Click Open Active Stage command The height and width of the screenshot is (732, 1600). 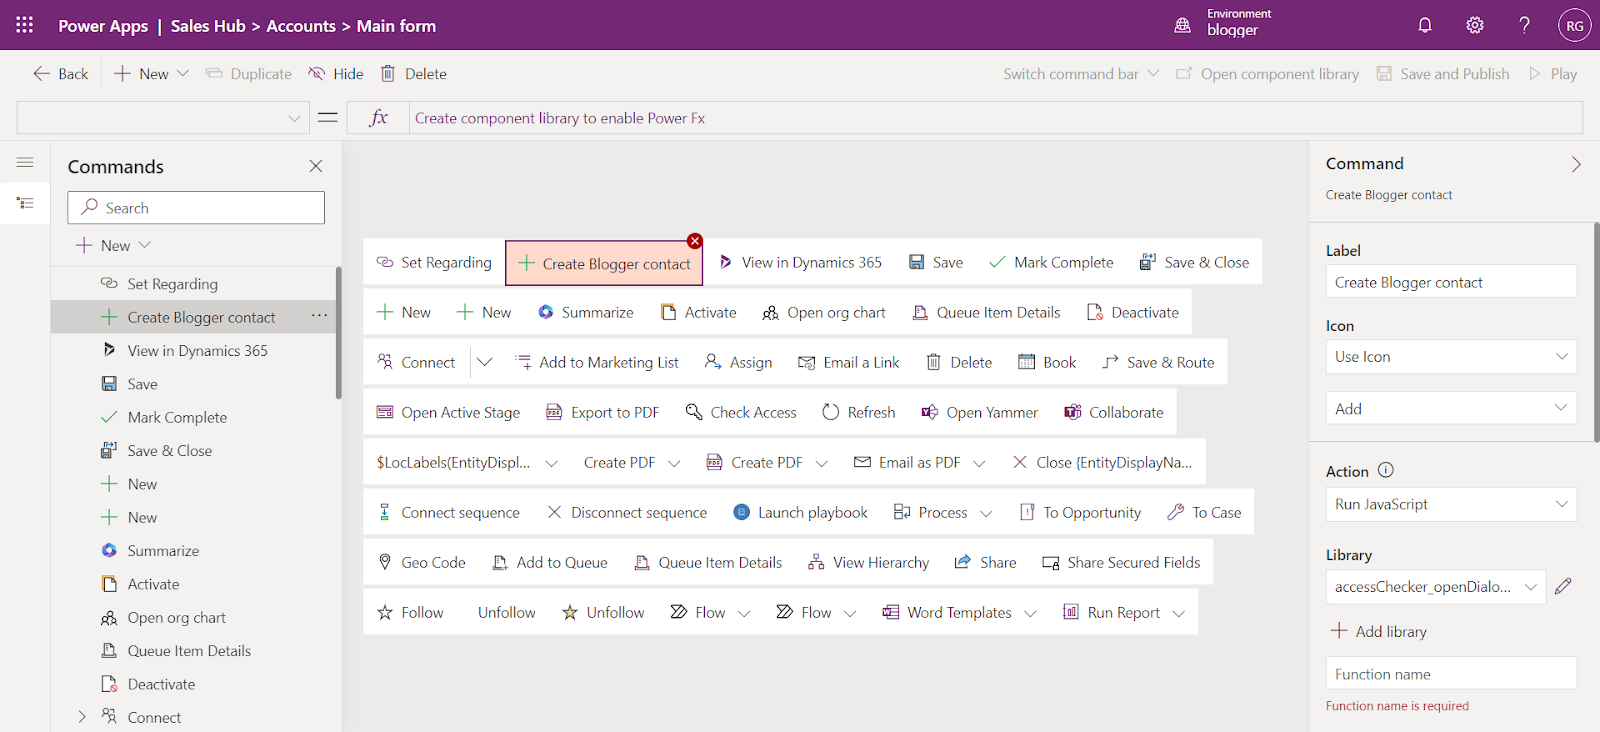448,413
